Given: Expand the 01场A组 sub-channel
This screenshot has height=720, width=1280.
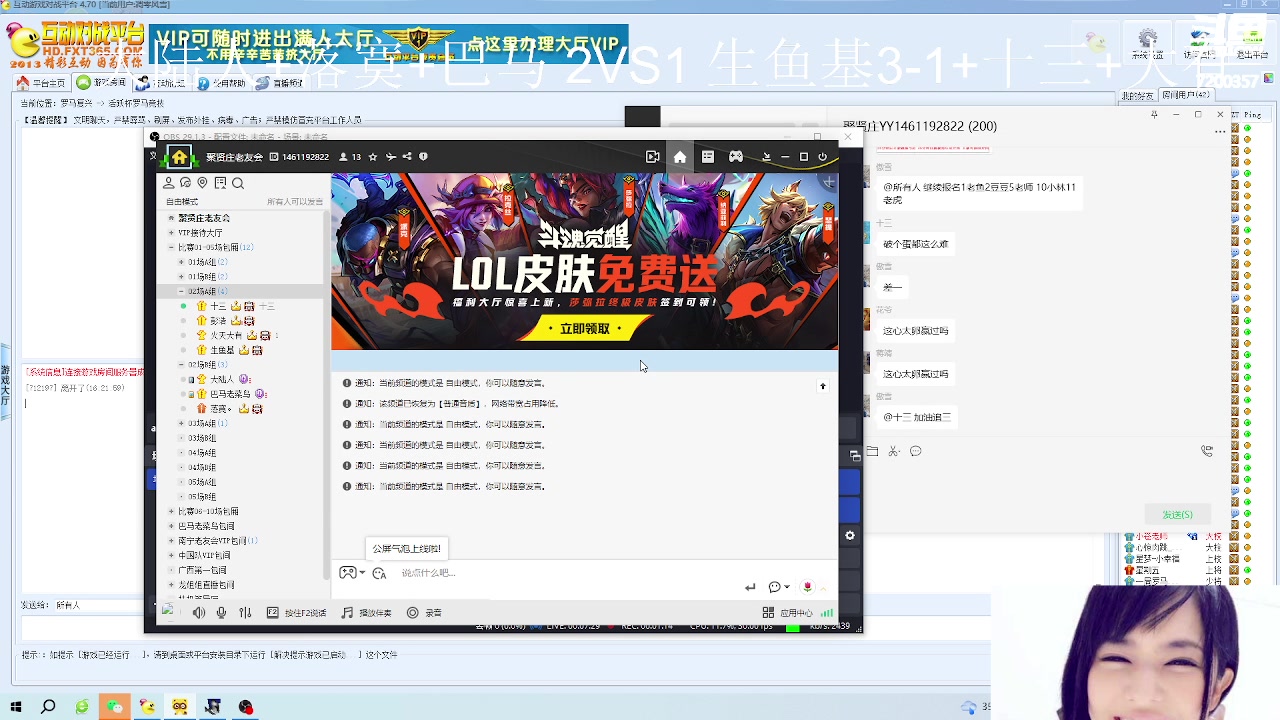Looking at the screenshot, I should (x=181, y=262).
